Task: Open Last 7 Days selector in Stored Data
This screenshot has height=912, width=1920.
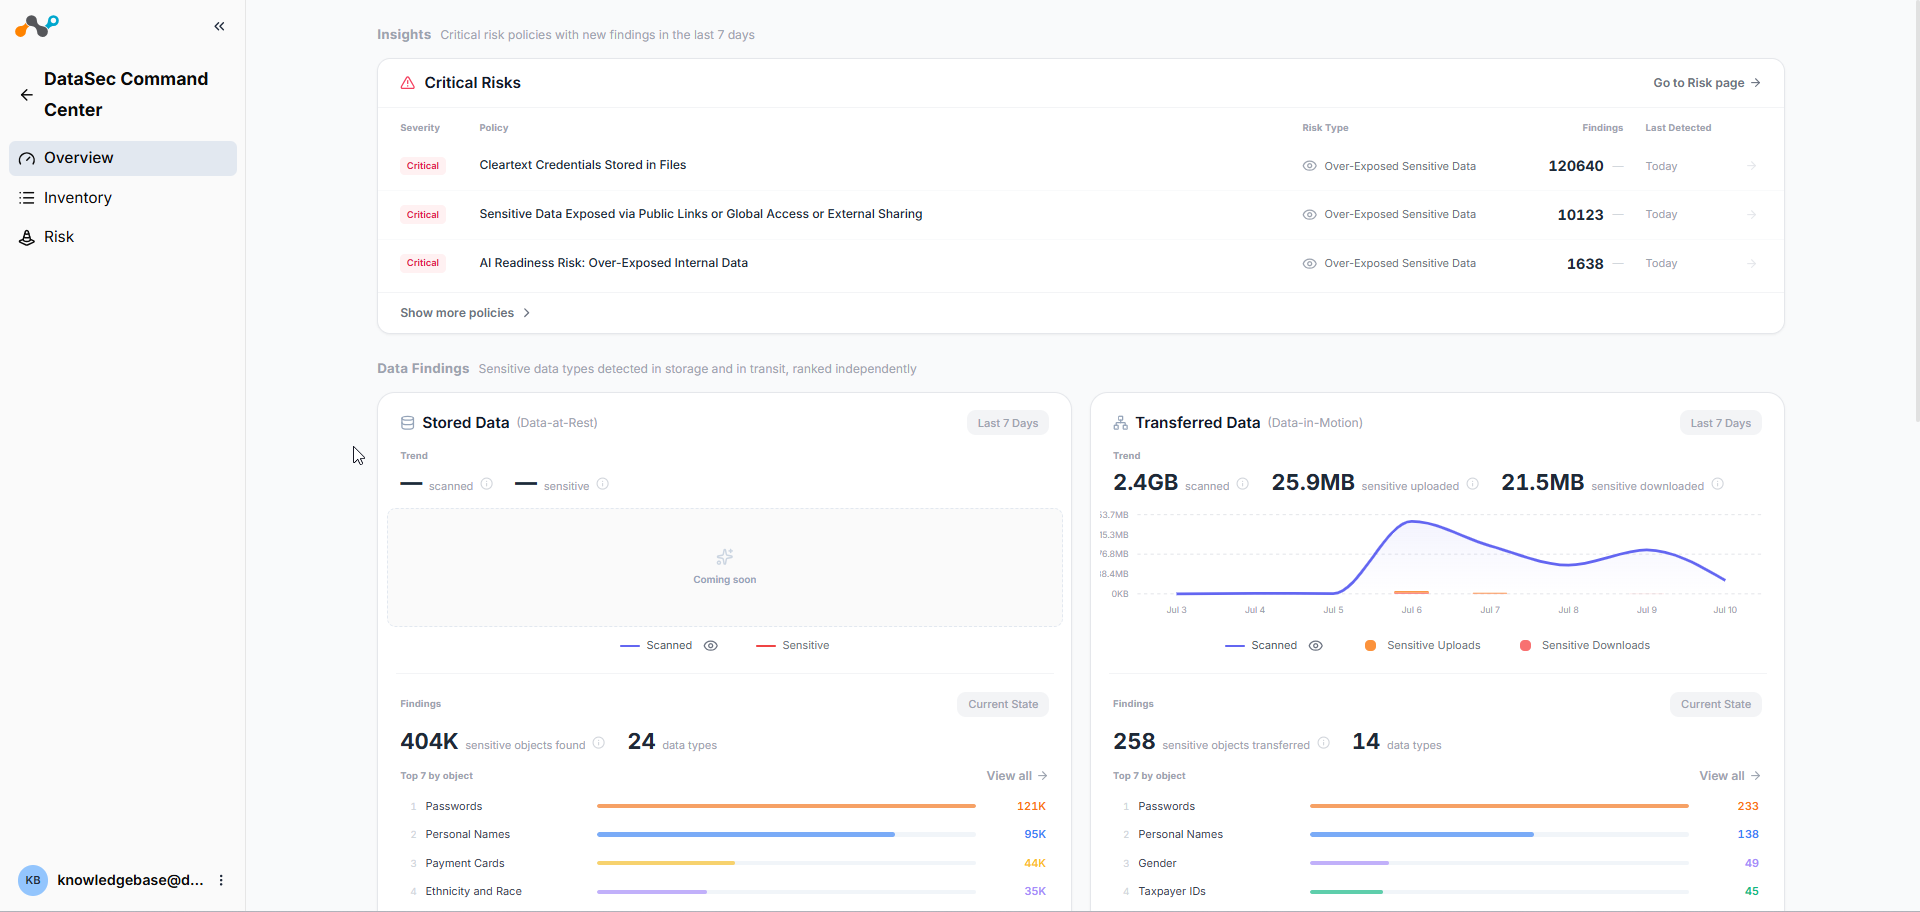Action: click(1007, 423)
